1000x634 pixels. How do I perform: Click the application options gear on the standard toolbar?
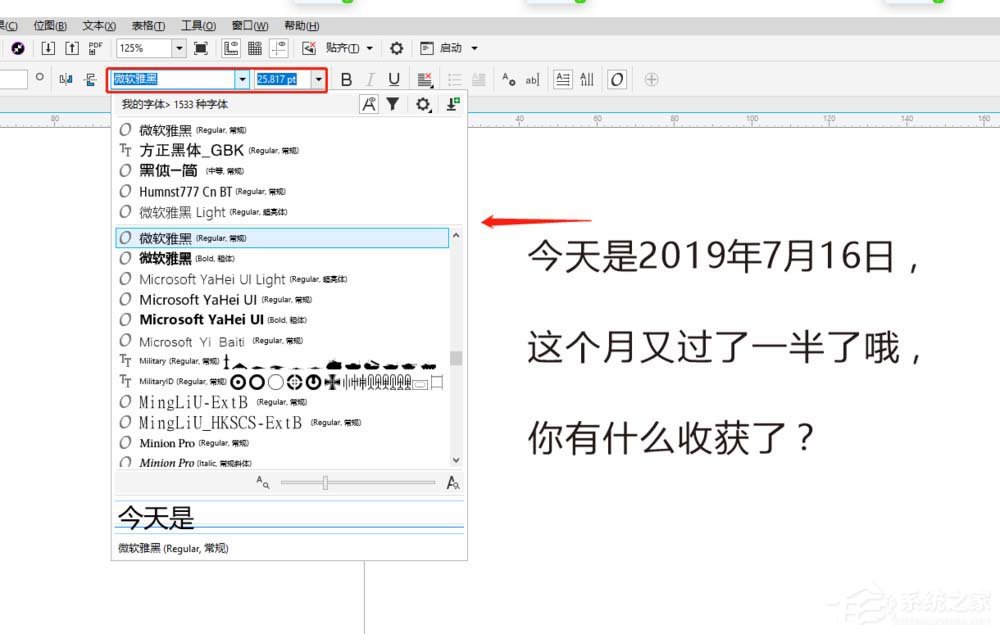395,47
